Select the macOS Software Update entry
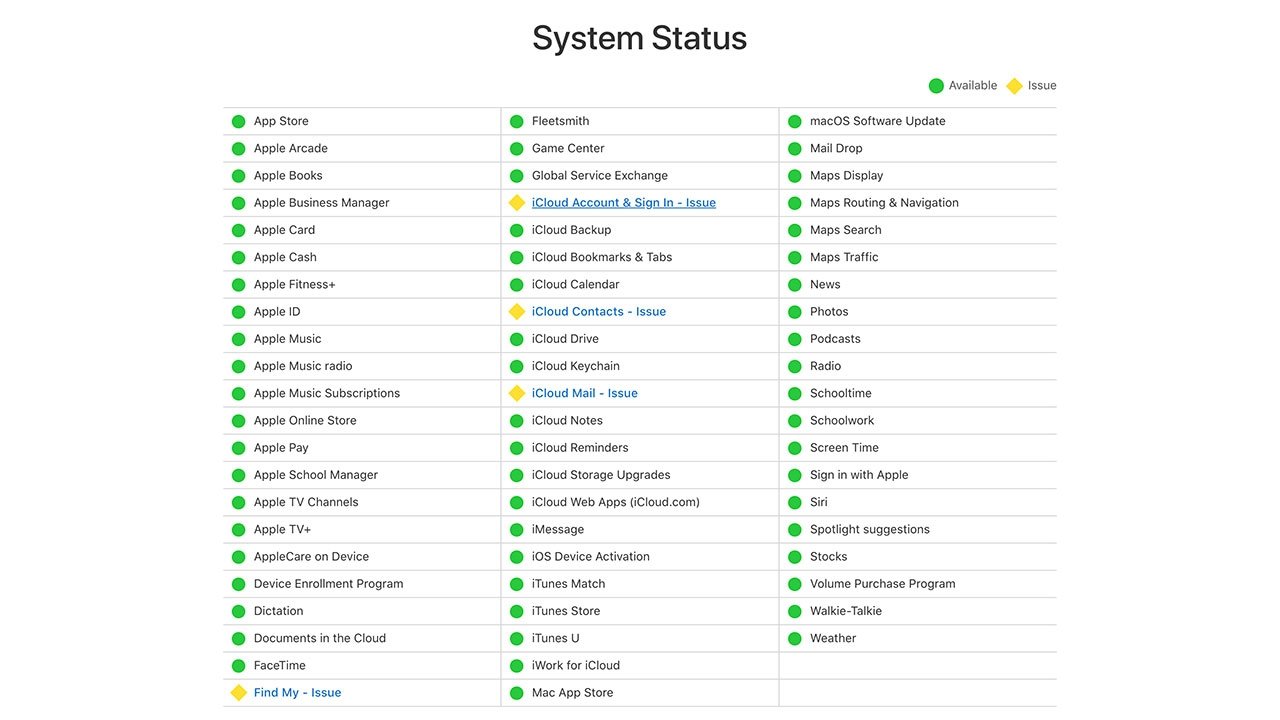Viewport: 1280px width, 720px height. tap(877, 122)
